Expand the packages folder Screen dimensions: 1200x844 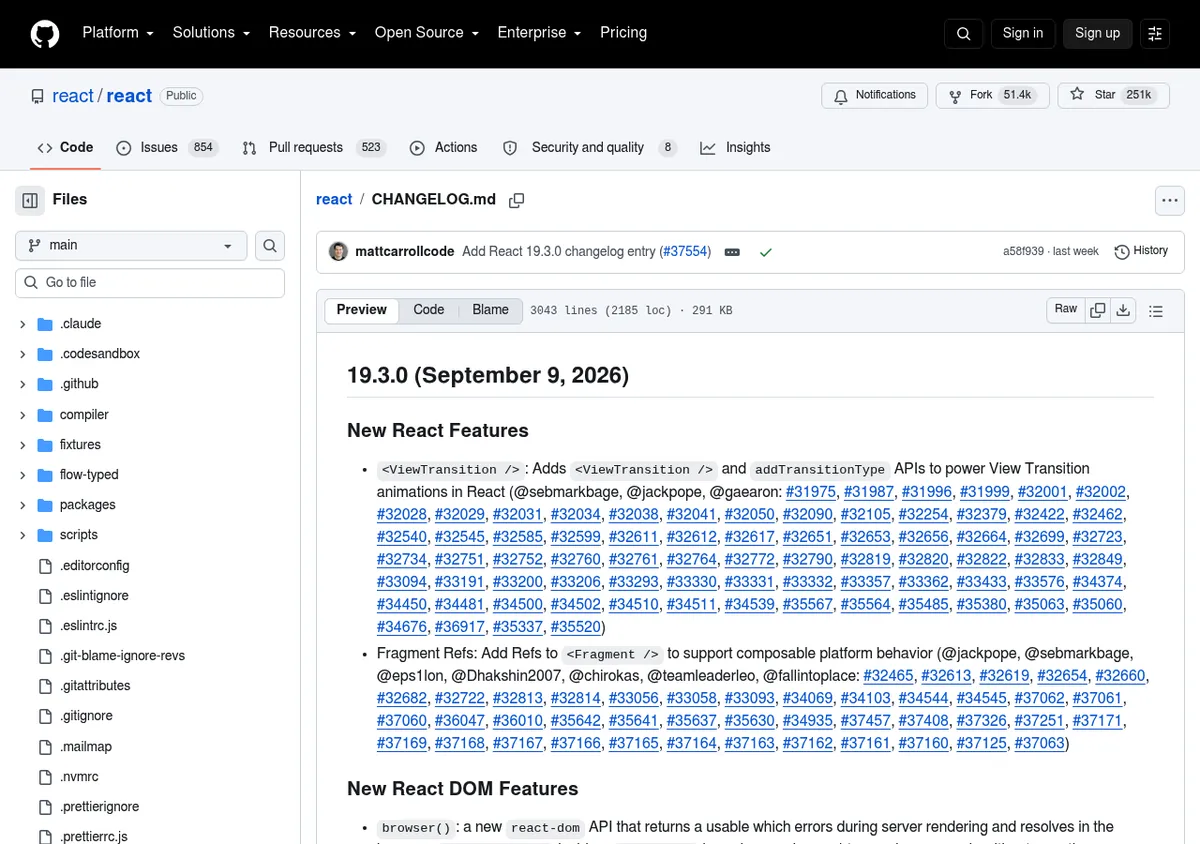[x=22, y=505]
